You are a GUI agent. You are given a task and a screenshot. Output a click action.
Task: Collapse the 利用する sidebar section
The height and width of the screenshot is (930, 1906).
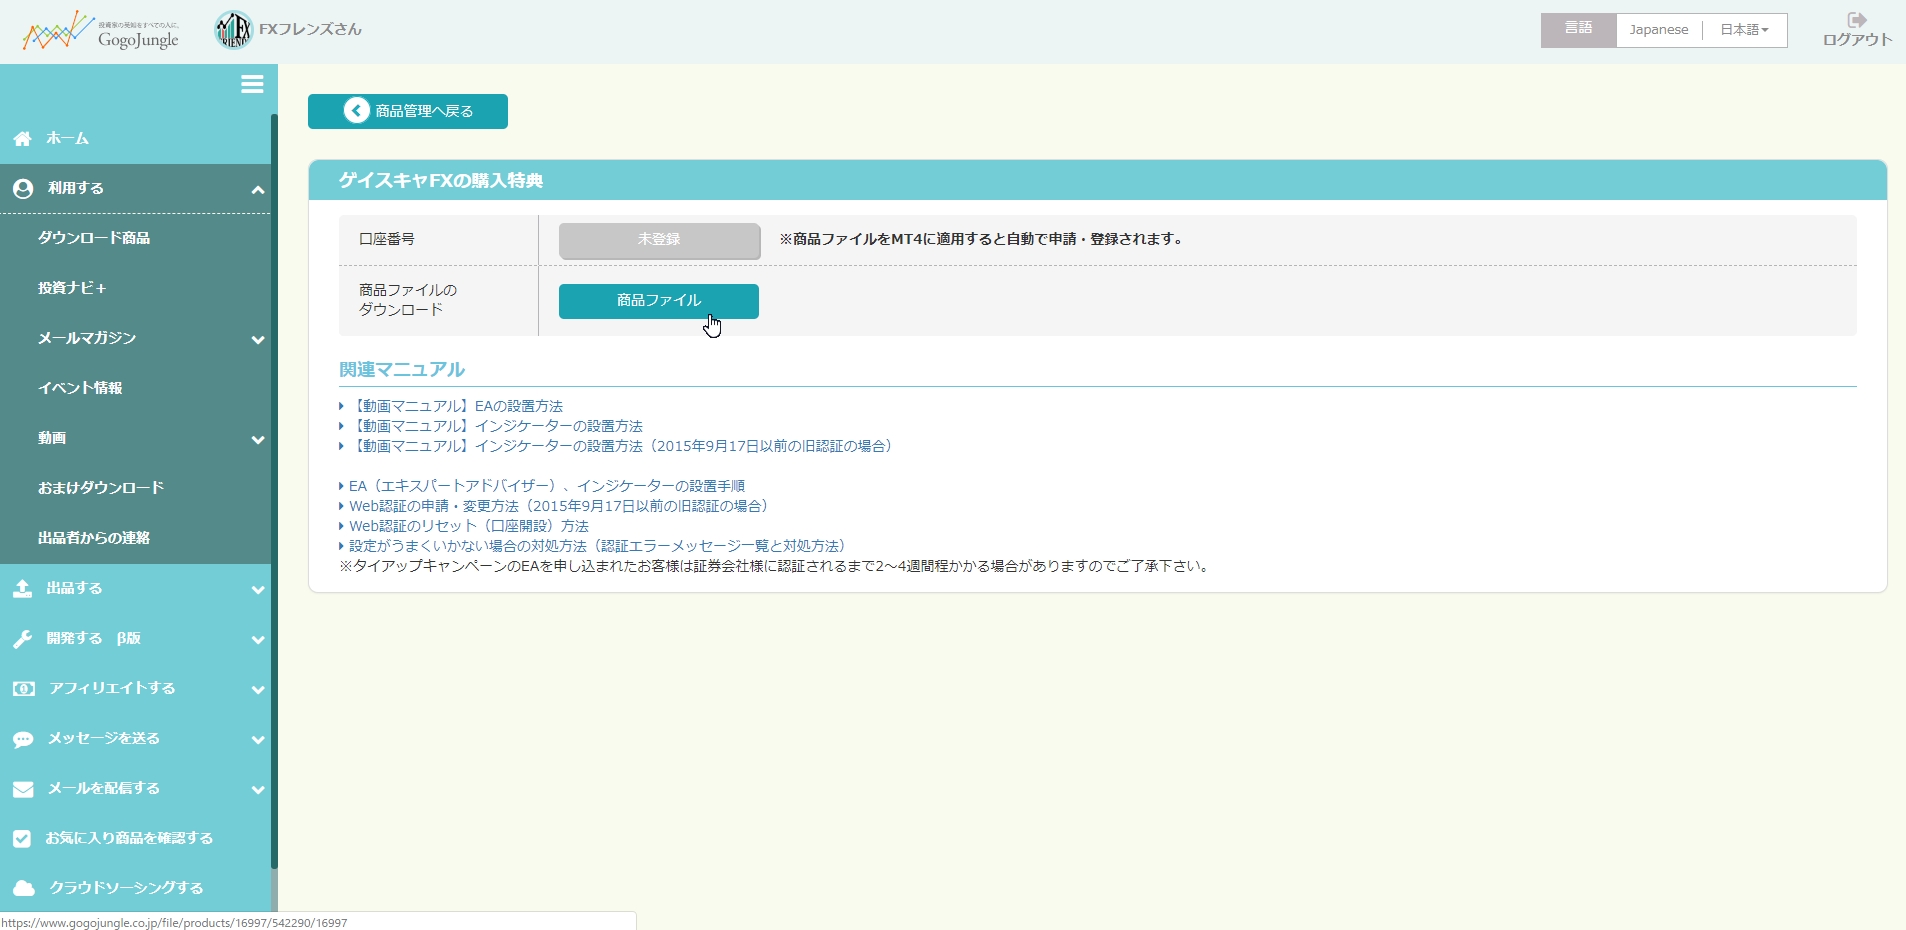[x=257, y=189]
